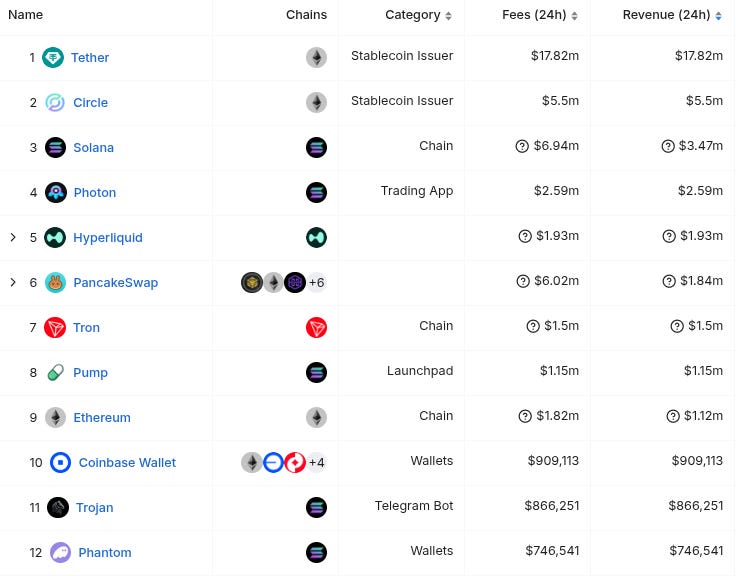
Task: Click Tether's $17.82m revenue value
Action: pyautogui.click(x=699, y=55)
